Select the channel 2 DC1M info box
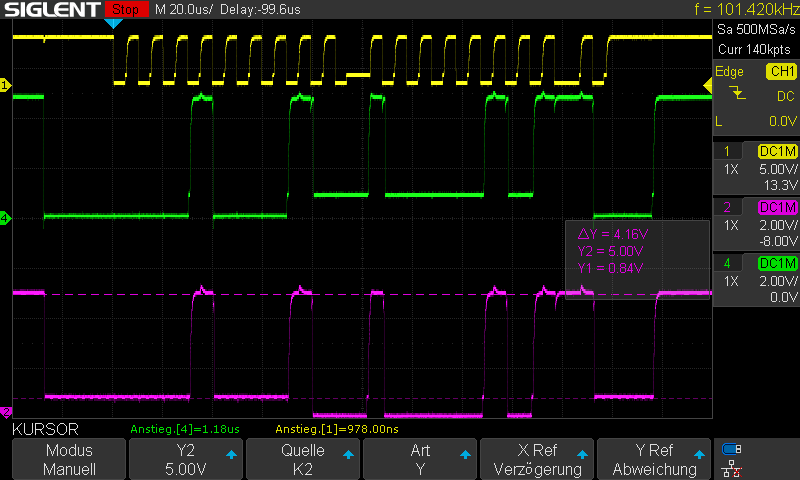Image resolution: width=800 pixels, height=480 pixels. [756, 224]
